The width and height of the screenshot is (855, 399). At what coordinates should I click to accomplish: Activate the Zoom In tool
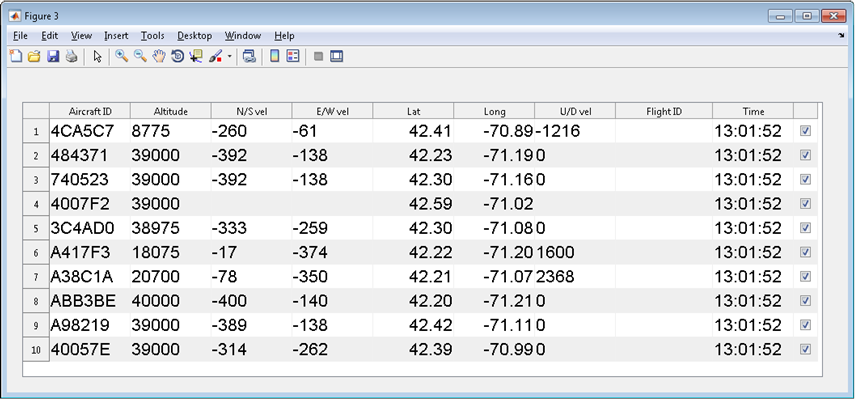pyautogui.click(x=122, y=56)
